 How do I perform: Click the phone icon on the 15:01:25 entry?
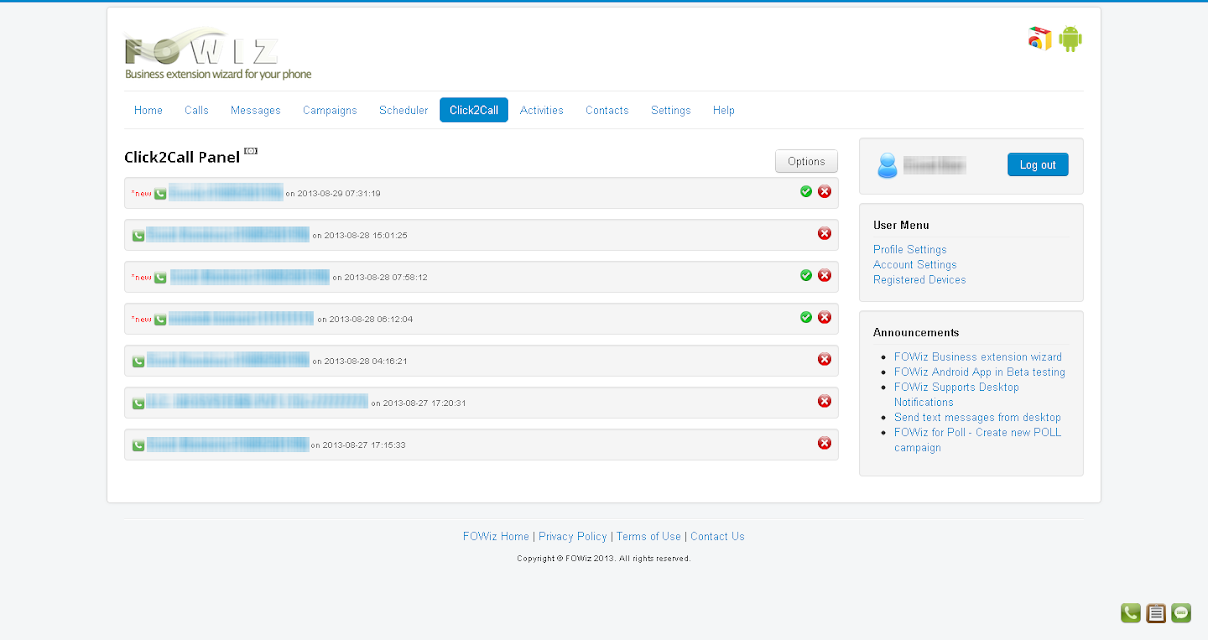pos(138,236)
